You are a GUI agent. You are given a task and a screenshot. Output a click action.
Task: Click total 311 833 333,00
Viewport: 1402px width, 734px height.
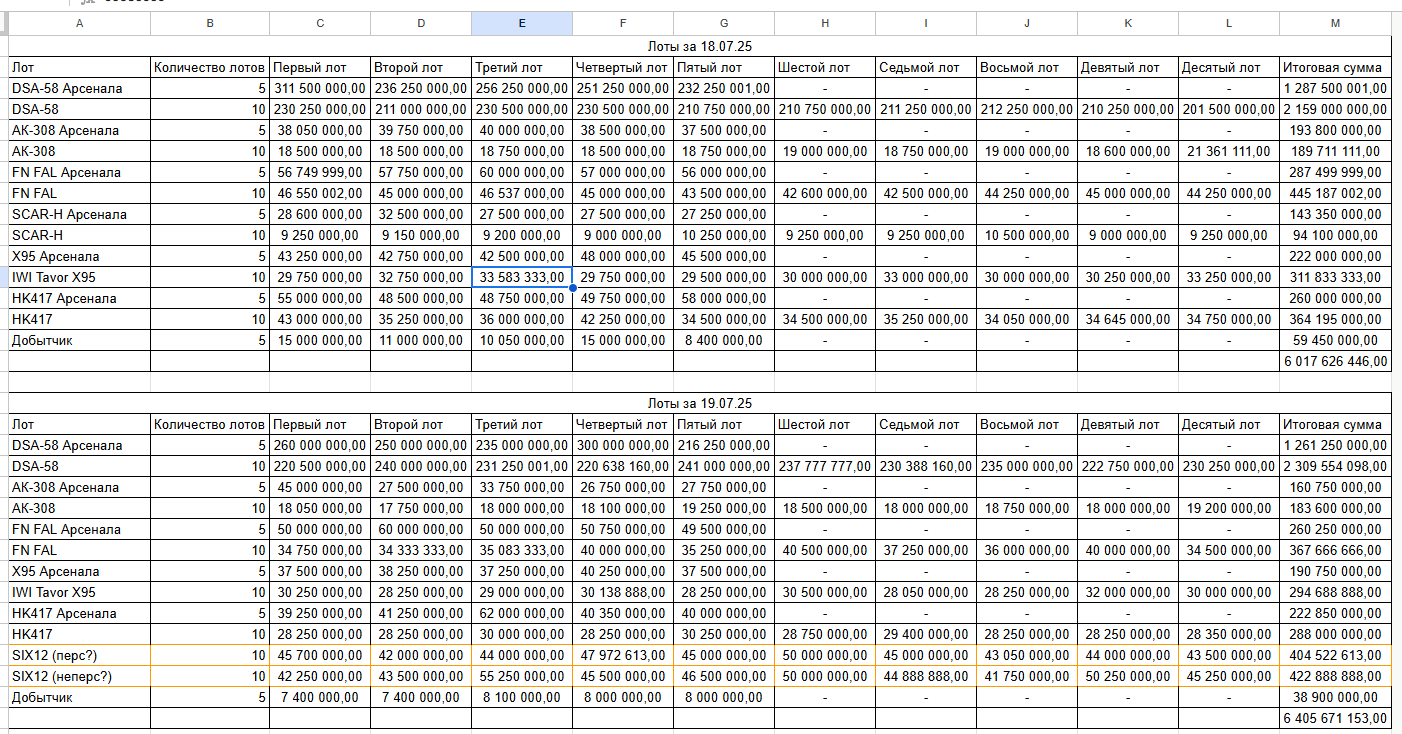point(1336,277)
